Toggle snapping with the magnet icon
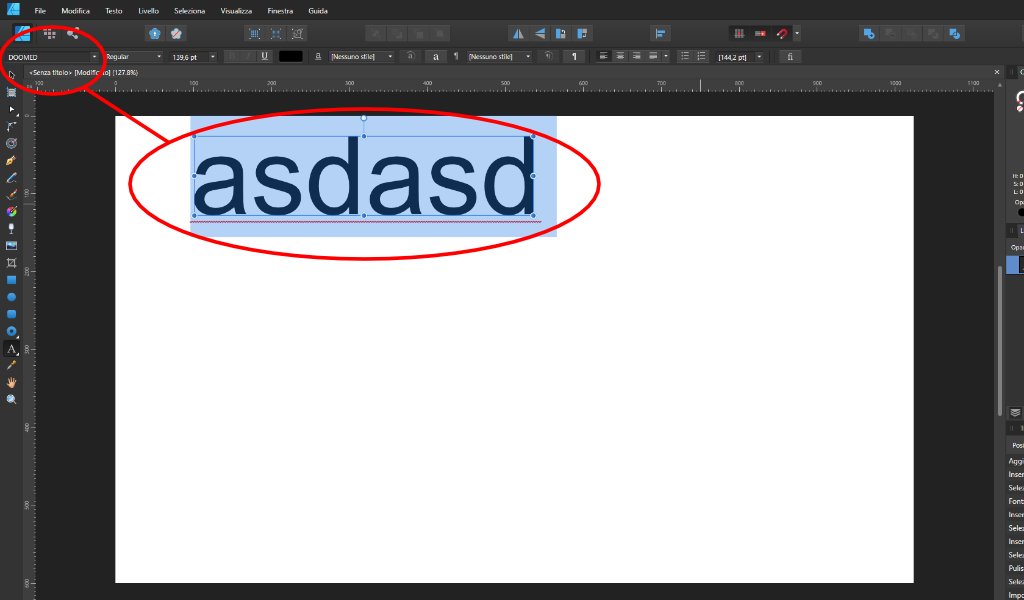 point(782,33)
